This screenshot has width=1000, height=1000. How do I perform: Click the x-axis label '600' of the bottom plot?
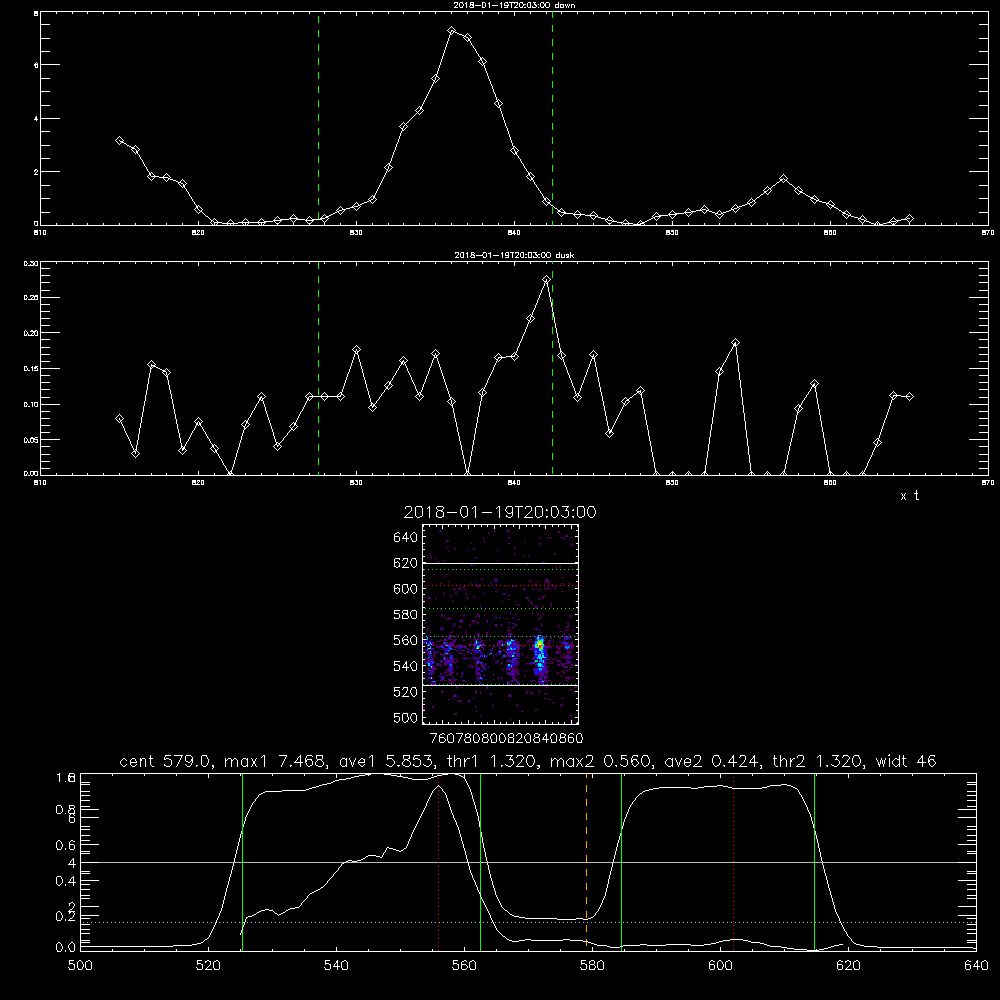tap(720, 965)
